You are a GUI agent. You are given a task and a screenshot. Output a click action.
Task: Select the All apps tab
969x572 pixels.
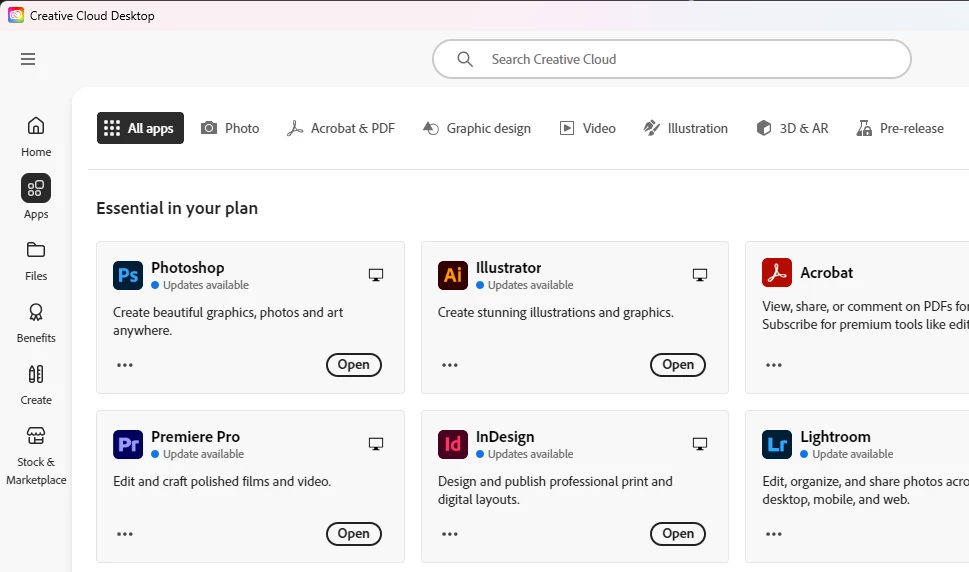click(140, 128)
